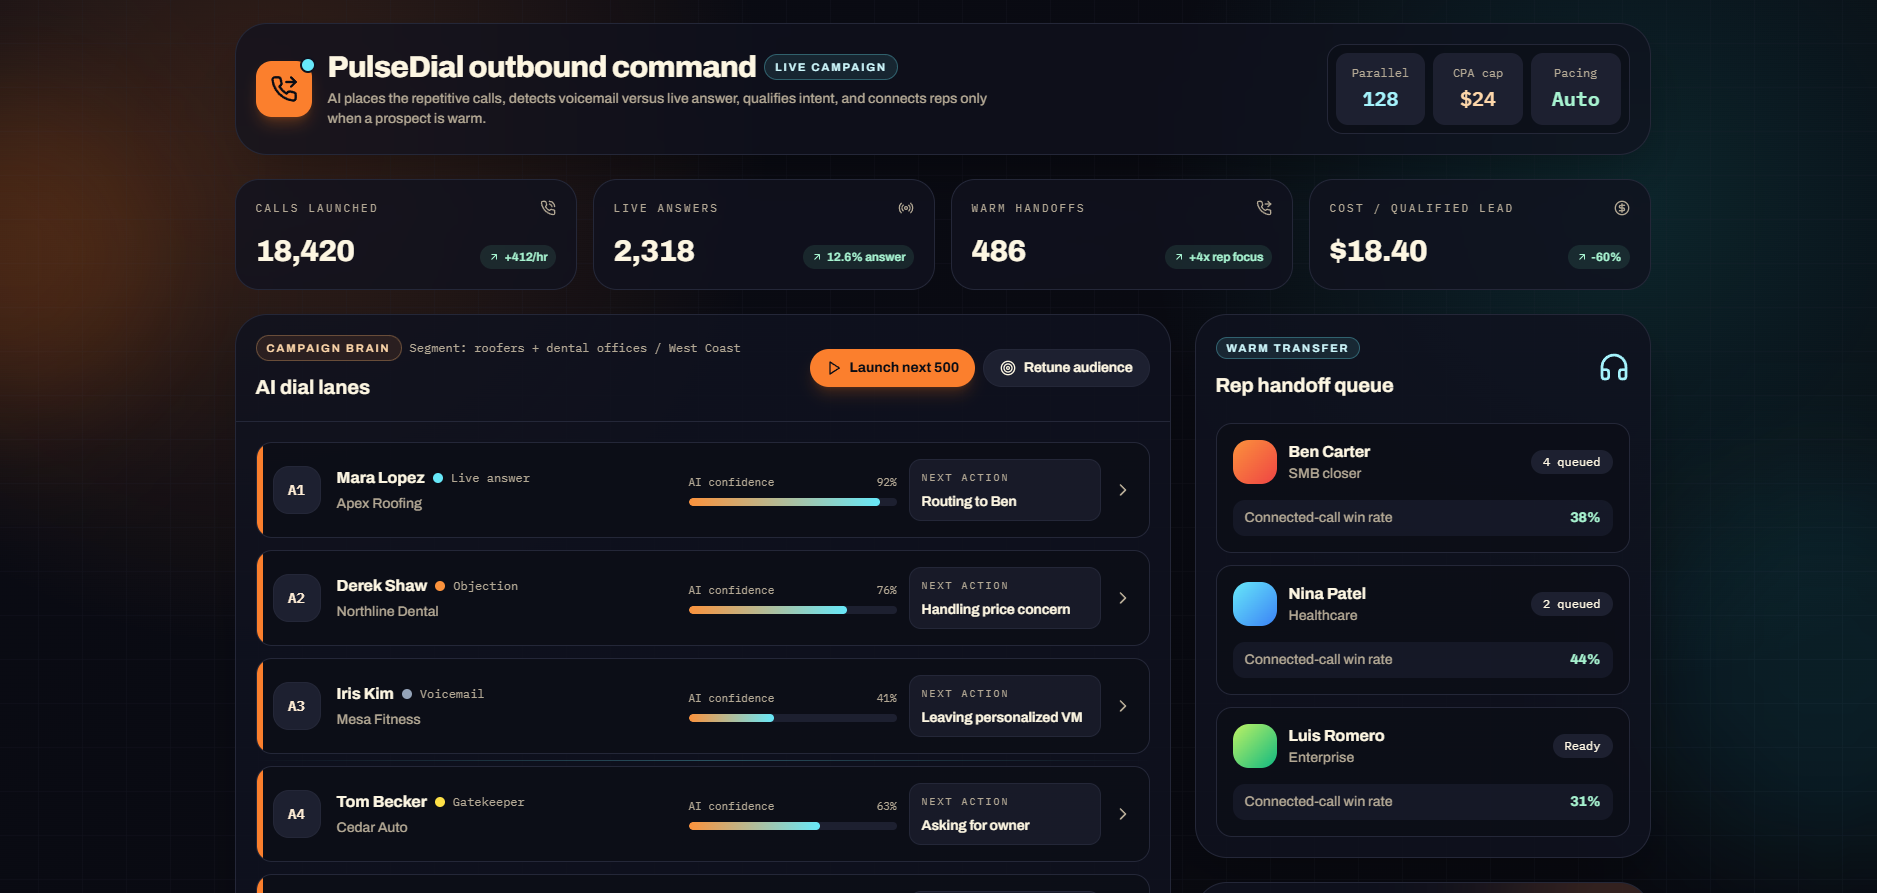This screenshot has width=1877, height=893.
Task: Click Nina Patel's '2 queued' badge
Action: point(1571,604)
